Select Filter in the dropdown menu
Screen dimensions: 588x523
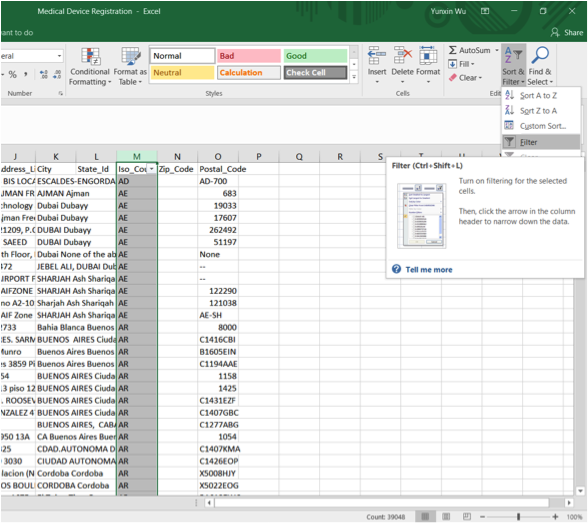(541, 142)
